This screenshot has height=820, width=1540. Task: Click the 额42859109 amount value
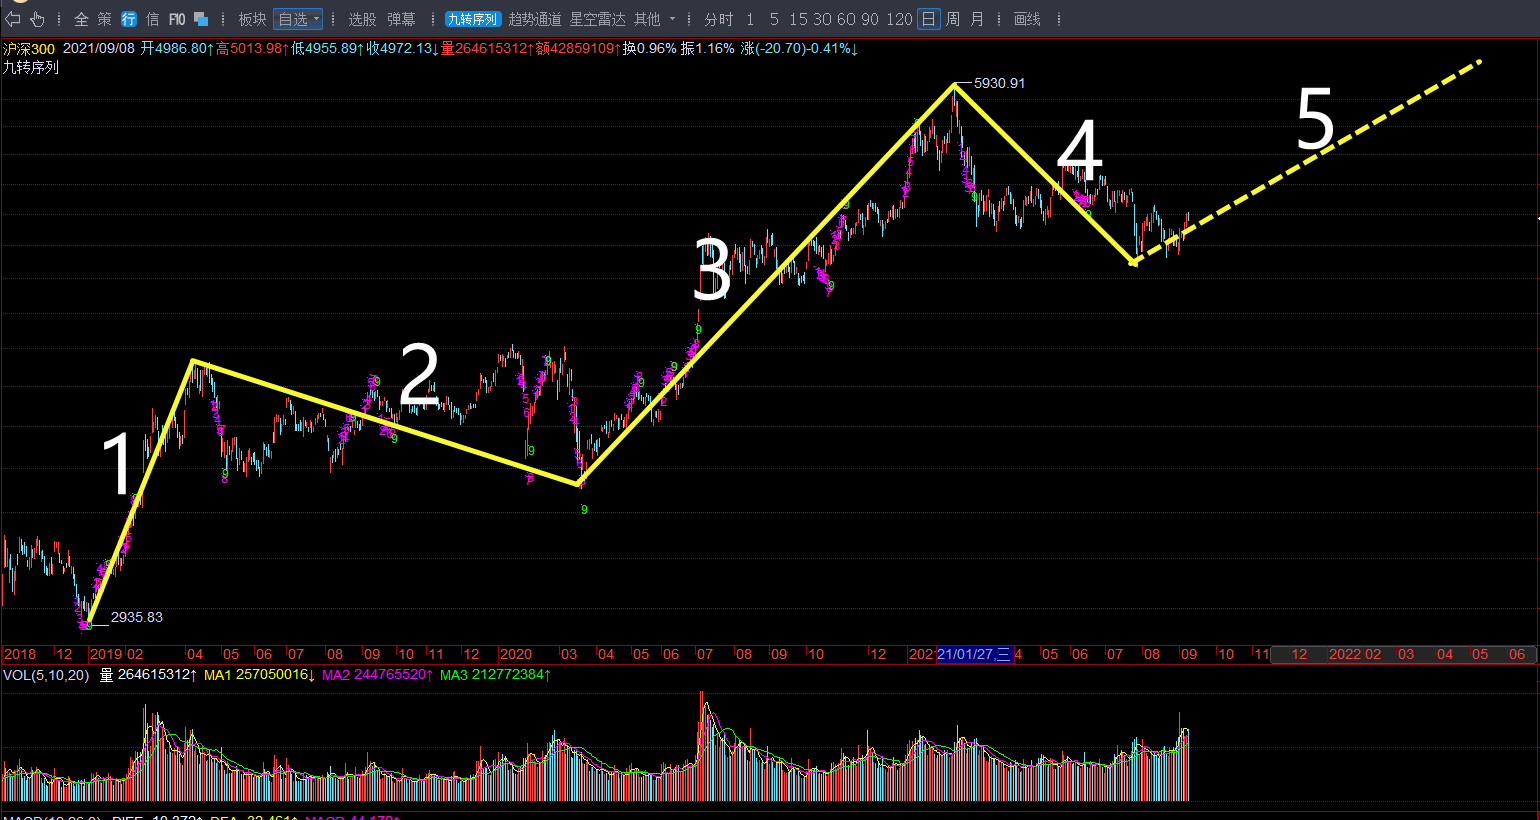(x=577, y=48)
